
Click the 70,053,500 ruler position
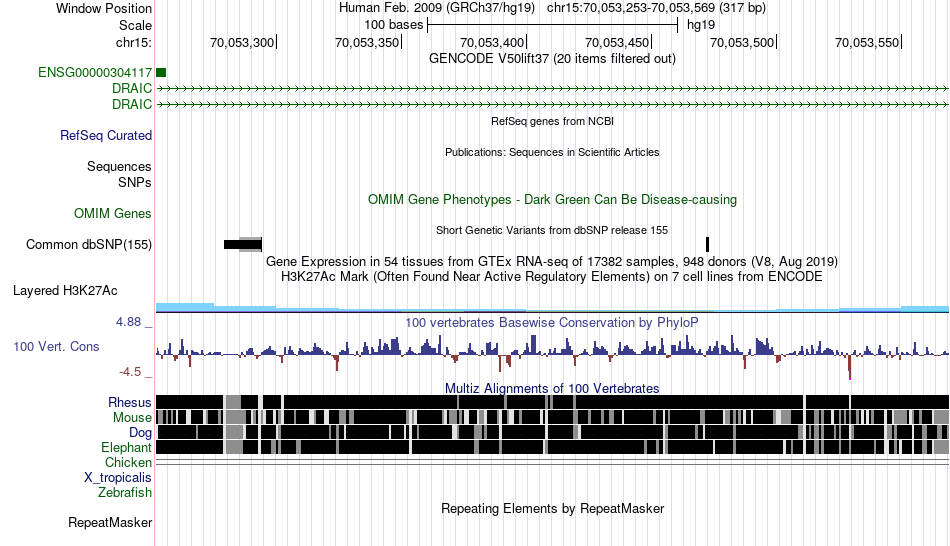[743, 42]
